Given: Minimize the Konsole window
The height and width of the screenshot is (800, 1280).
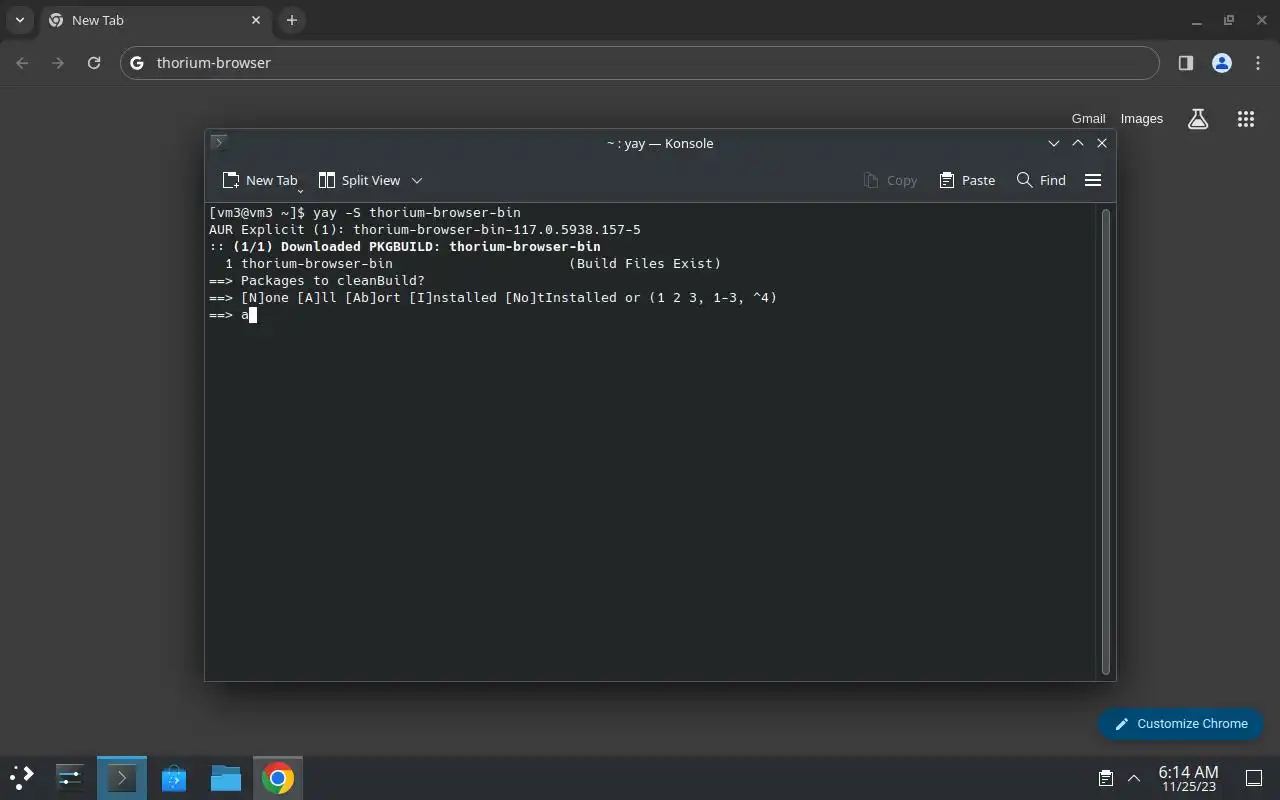Looking at the screenshot, I should point(1054,143).
